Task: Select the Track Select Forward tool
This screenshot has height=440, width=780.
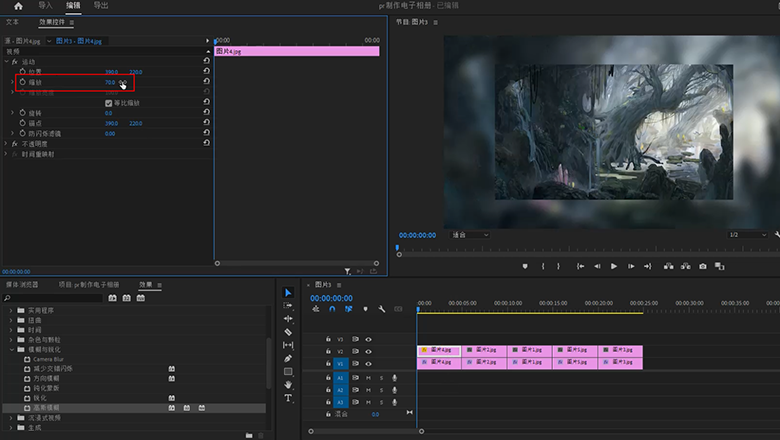Action: 288,305
